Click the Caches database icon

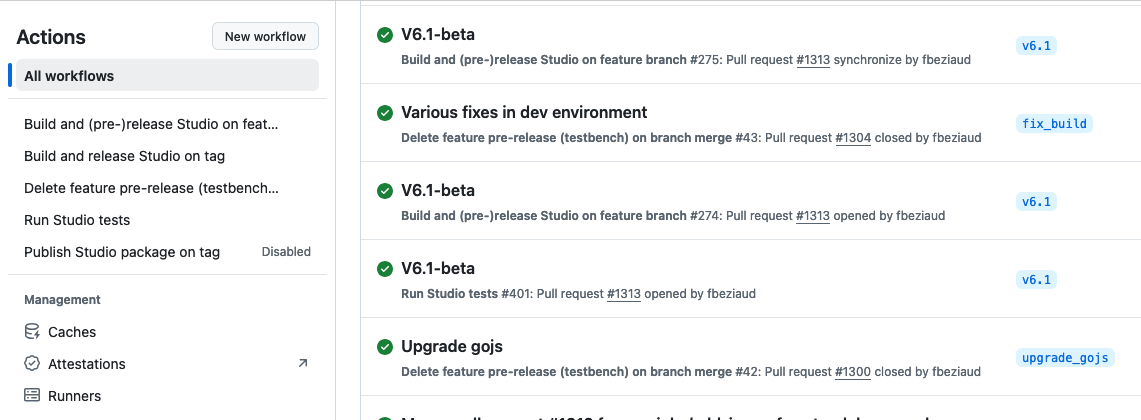click(x=32, y=332)
